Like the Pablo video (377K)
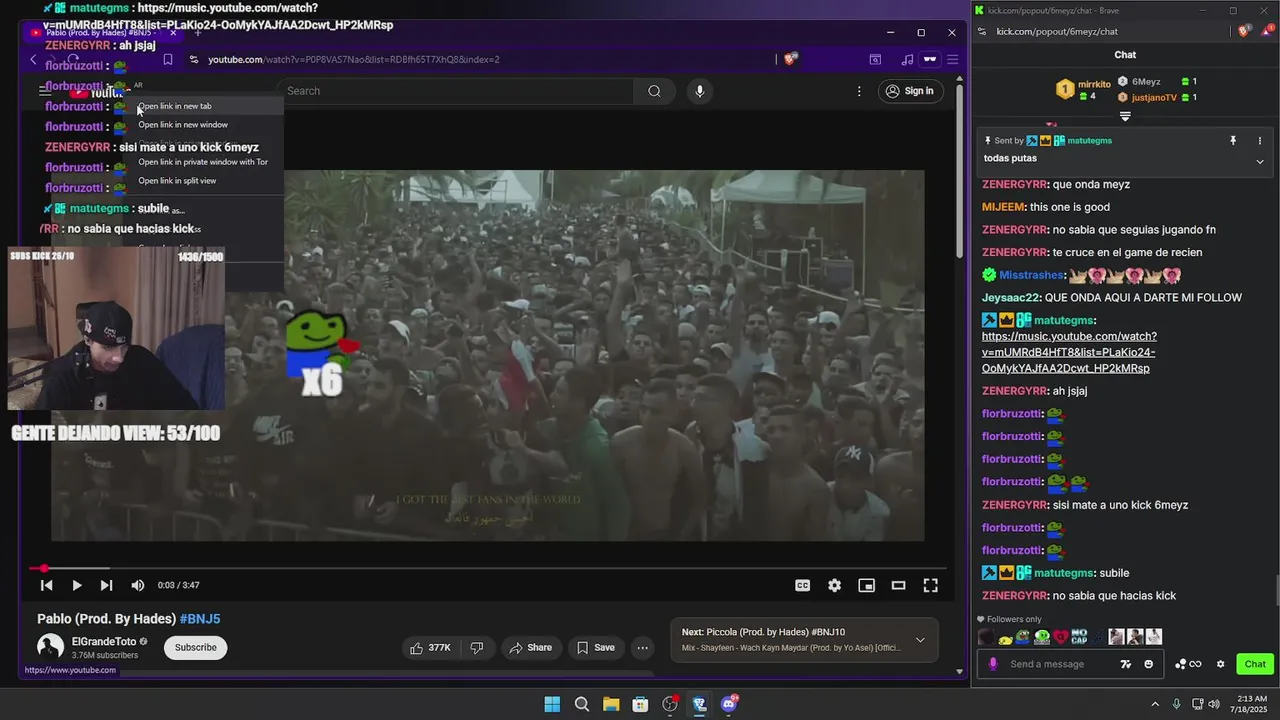 430,648
